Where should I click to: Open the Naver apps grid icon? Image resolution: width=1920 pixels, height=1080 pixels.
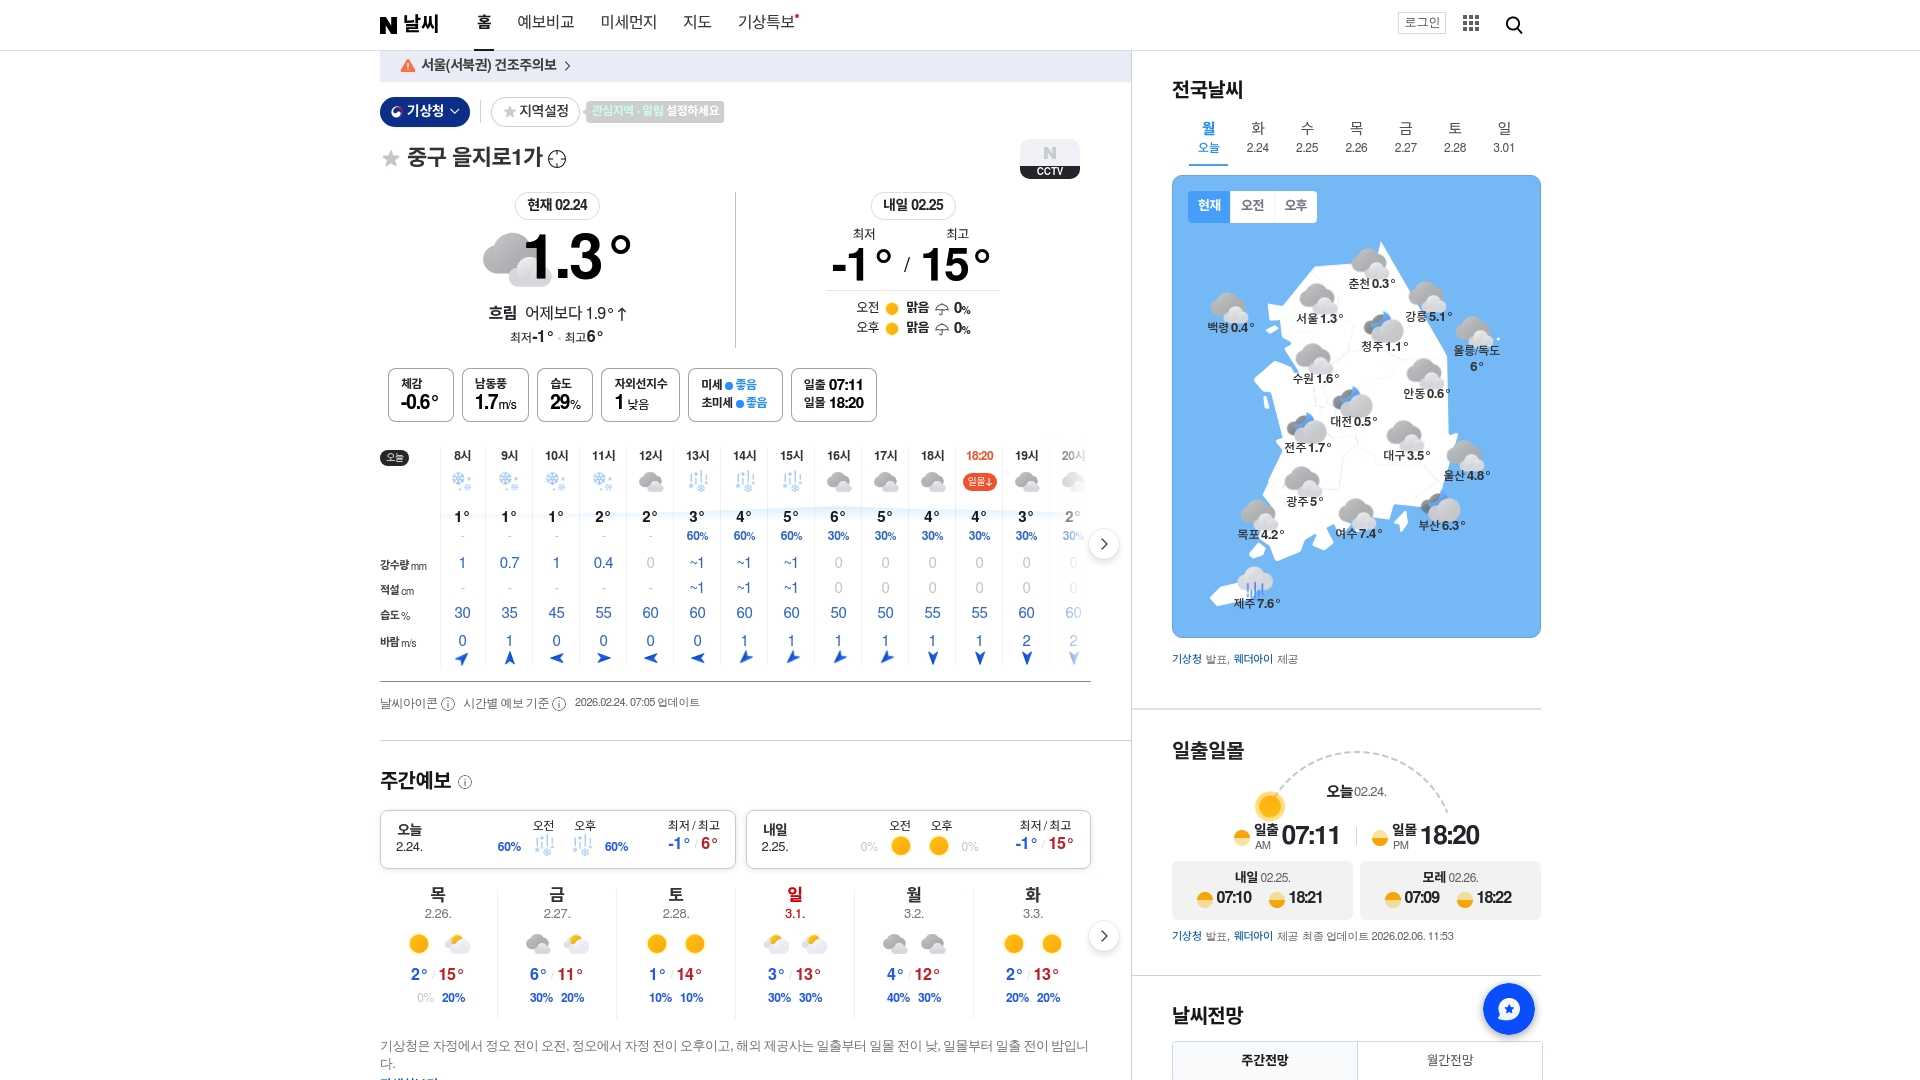[x=1470, y=23]
